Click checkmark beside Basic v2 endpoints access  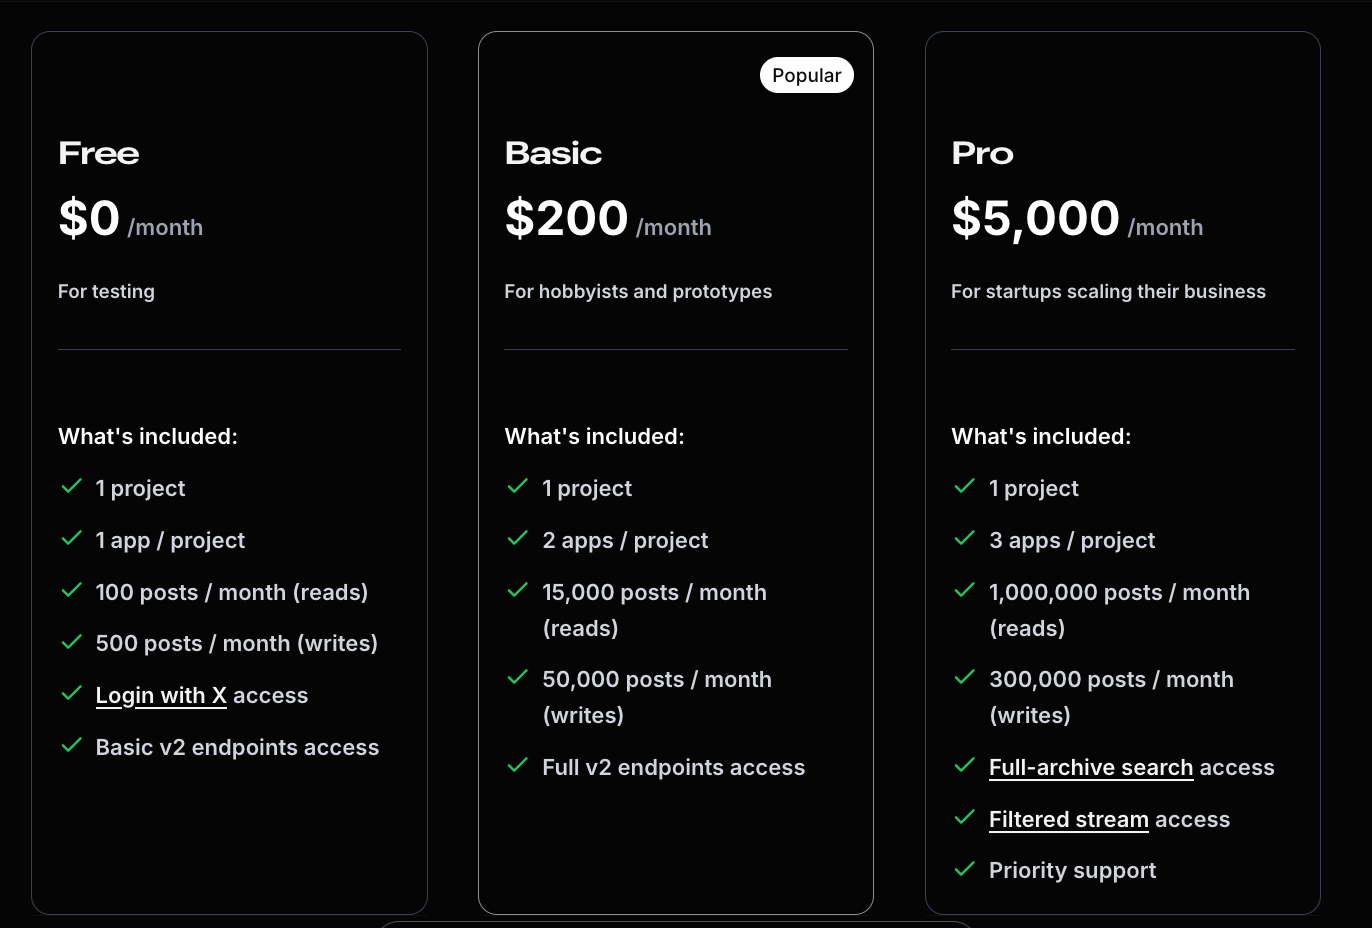[71, 745]
